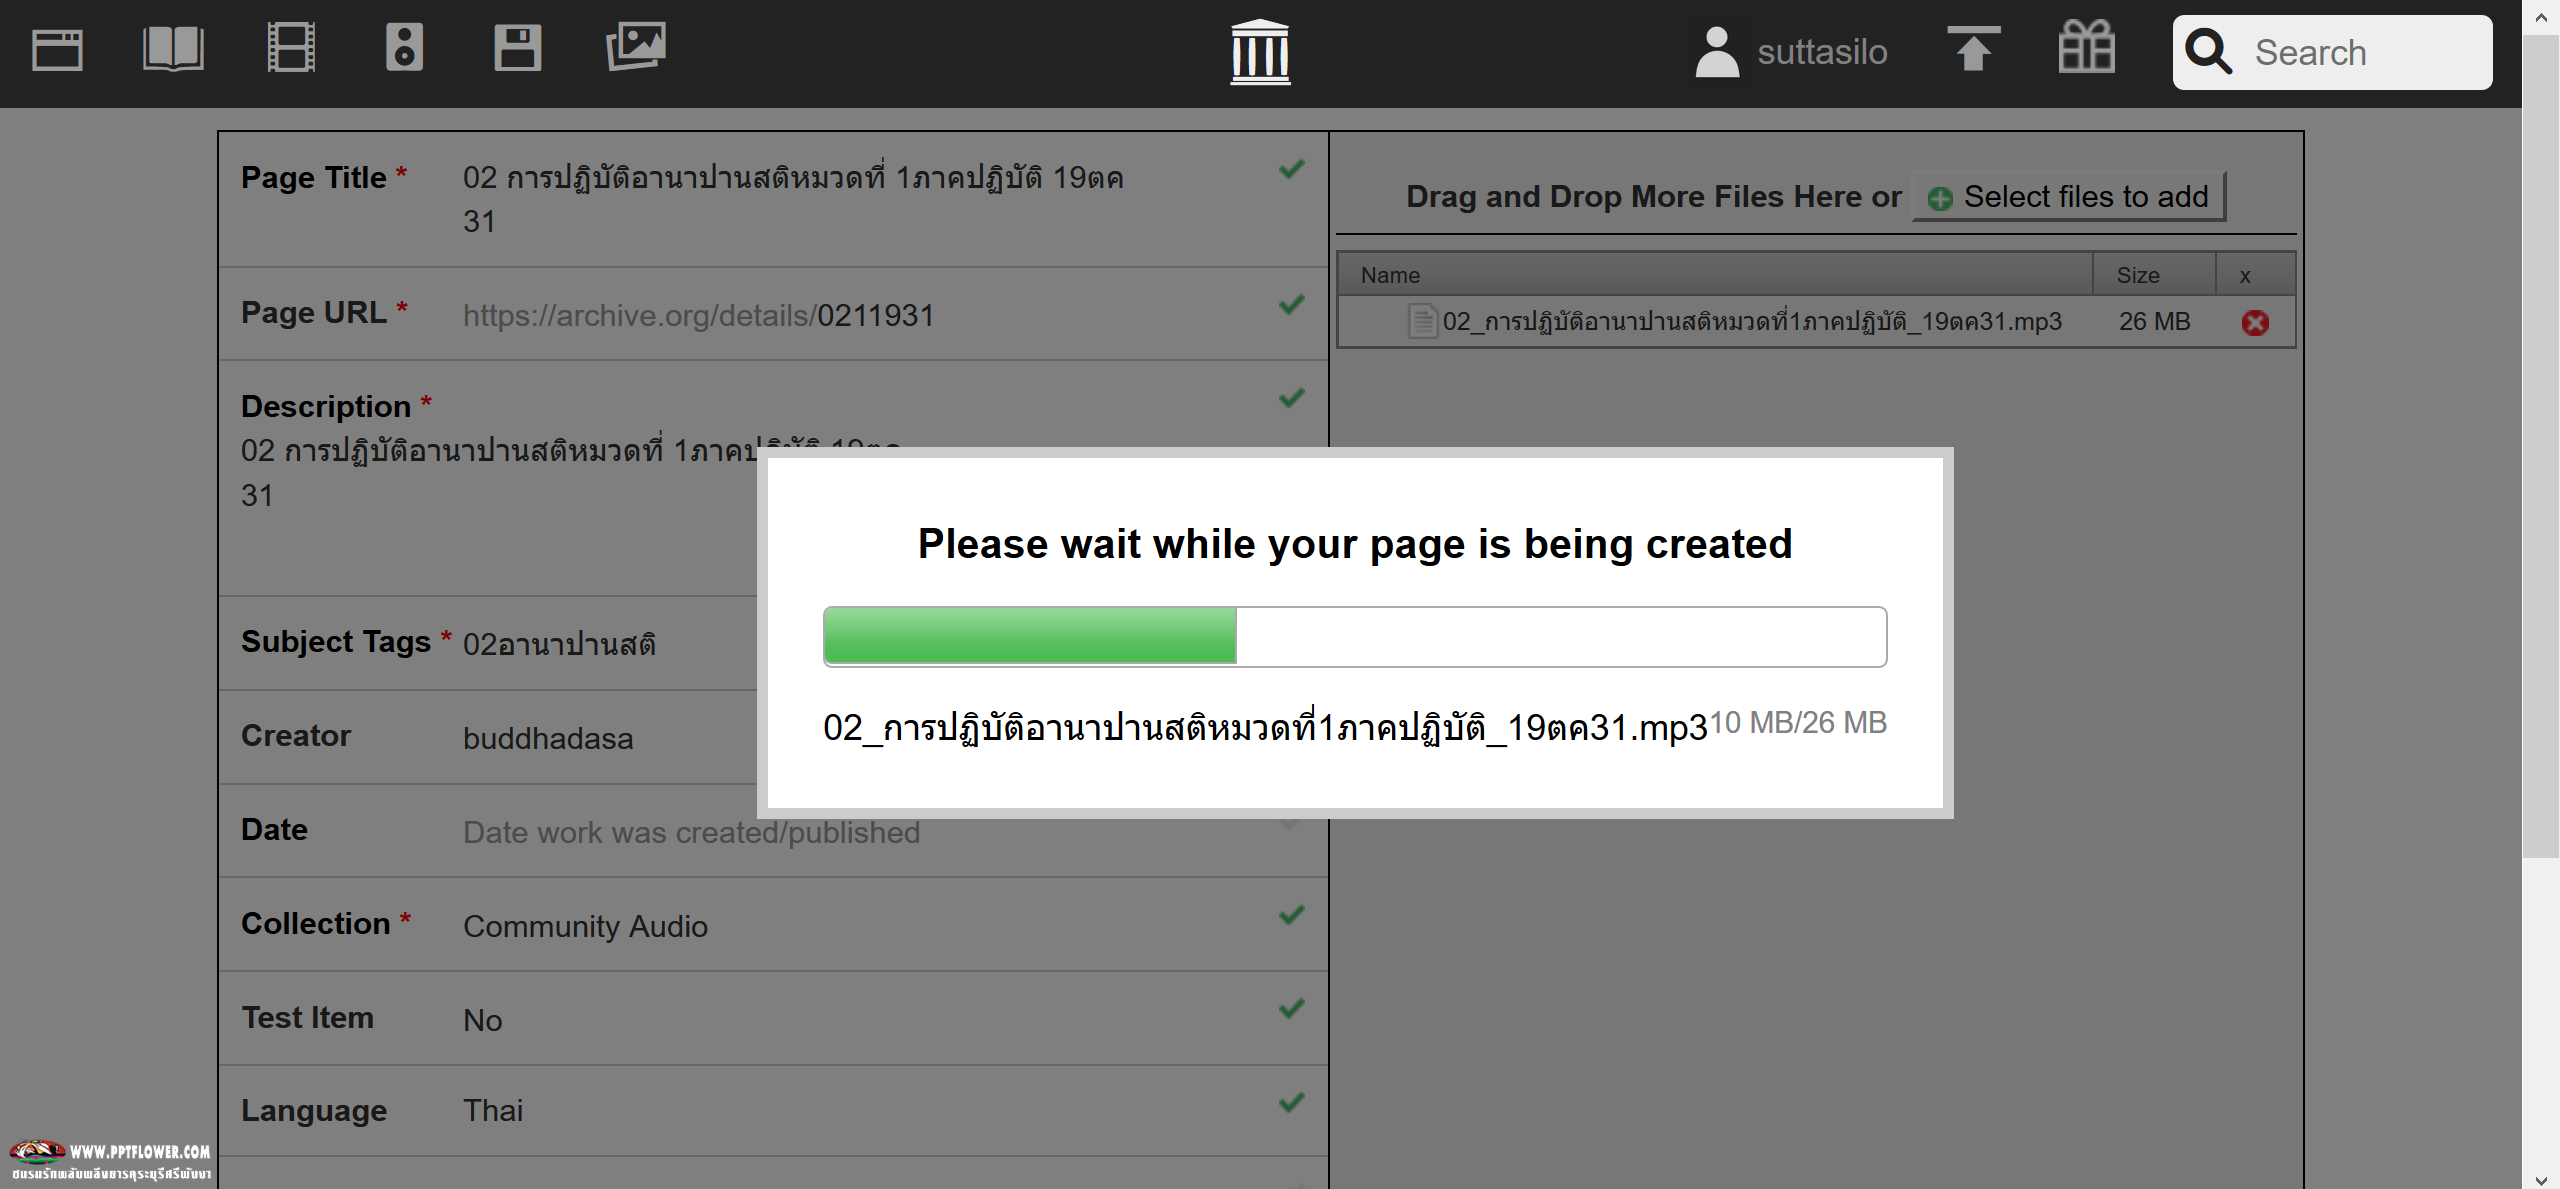Click the 26 MB size cell
Image resolution: width=2560 pixels, height=1189 pixels.
pyautogui.click(x=2154, y=322)
